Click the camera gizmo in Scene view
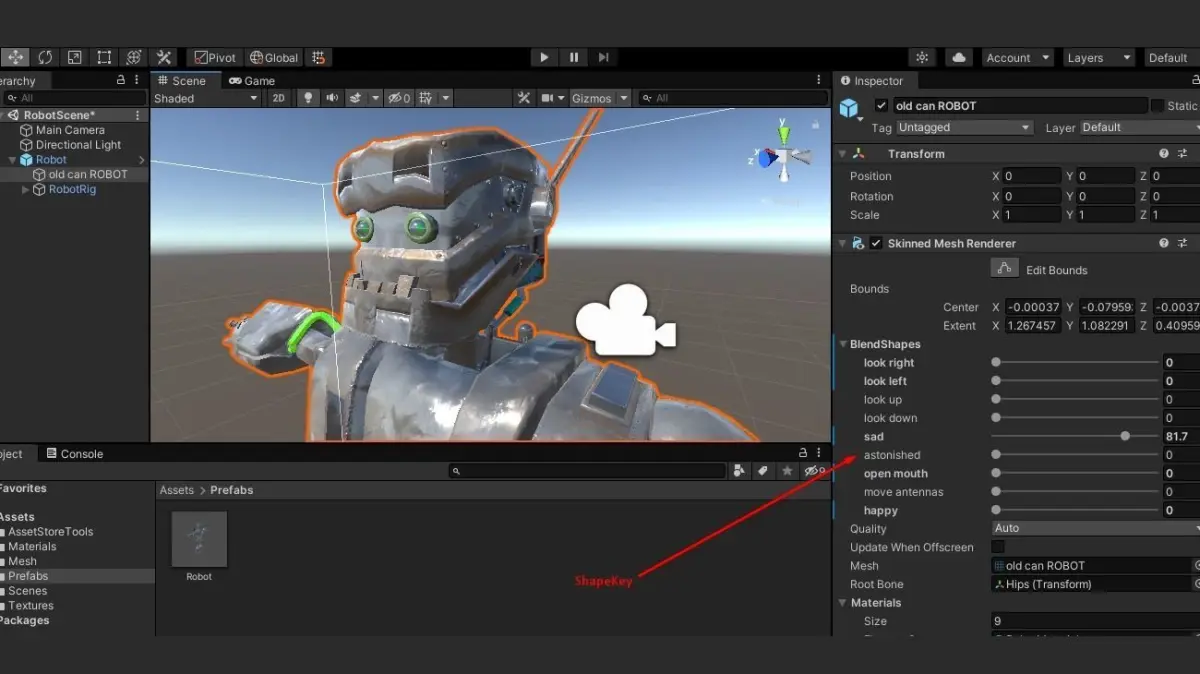This screenshot has width=1200, height=674. 625,321
